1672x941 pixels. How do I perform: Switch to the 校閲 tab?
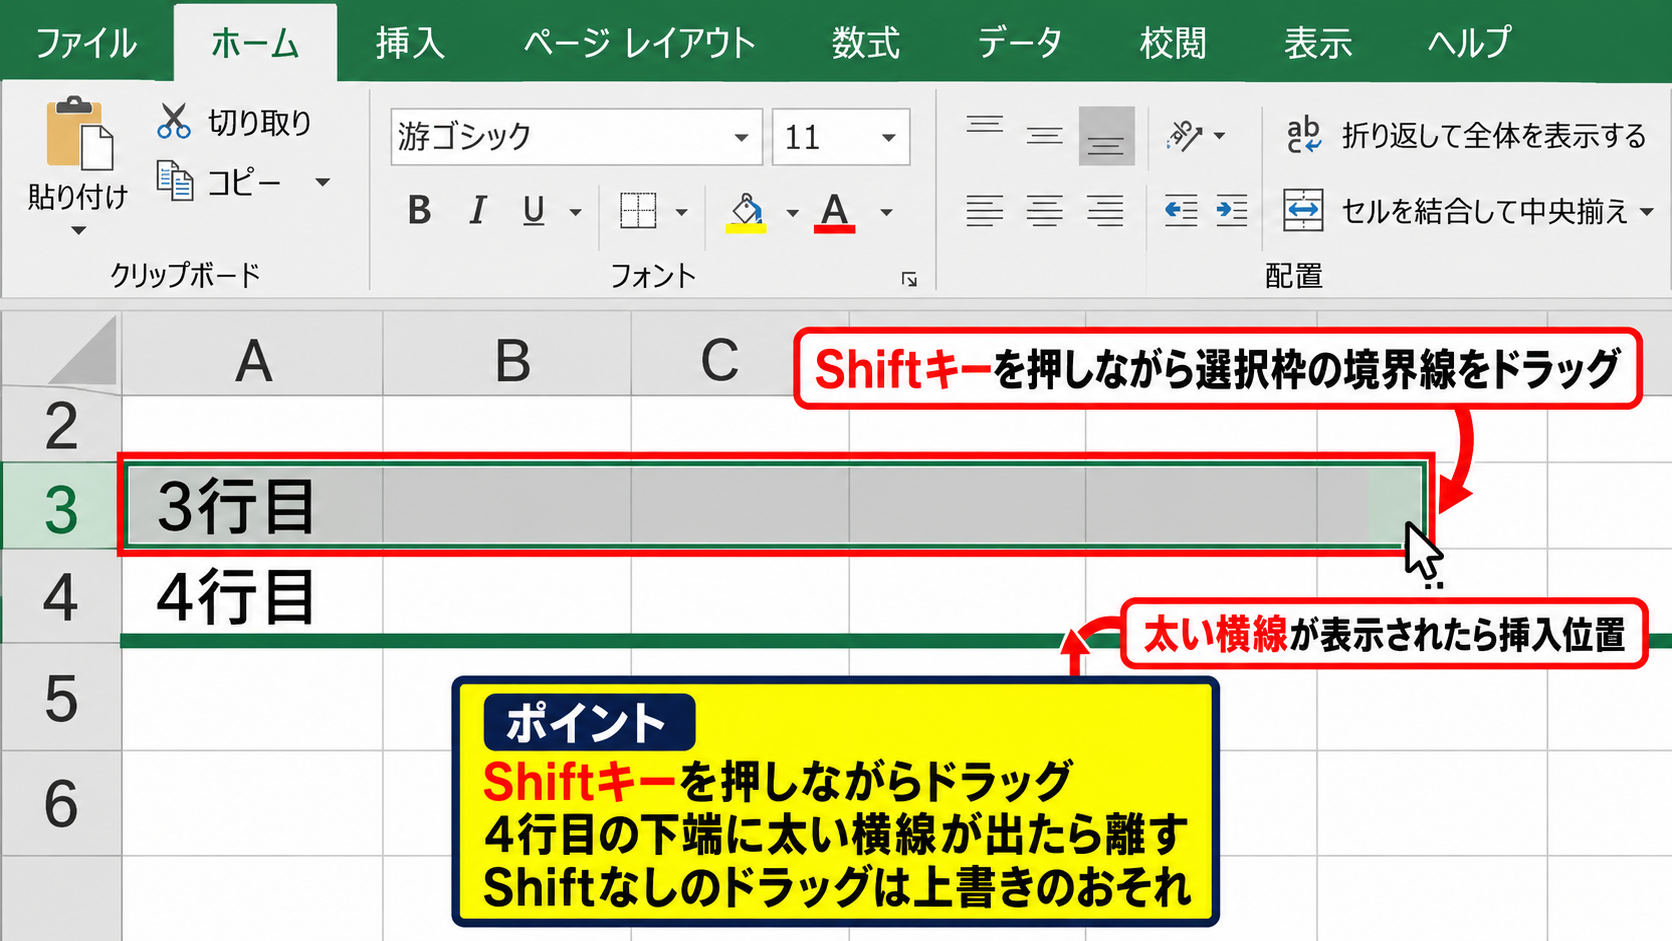tap(1173, 43)
